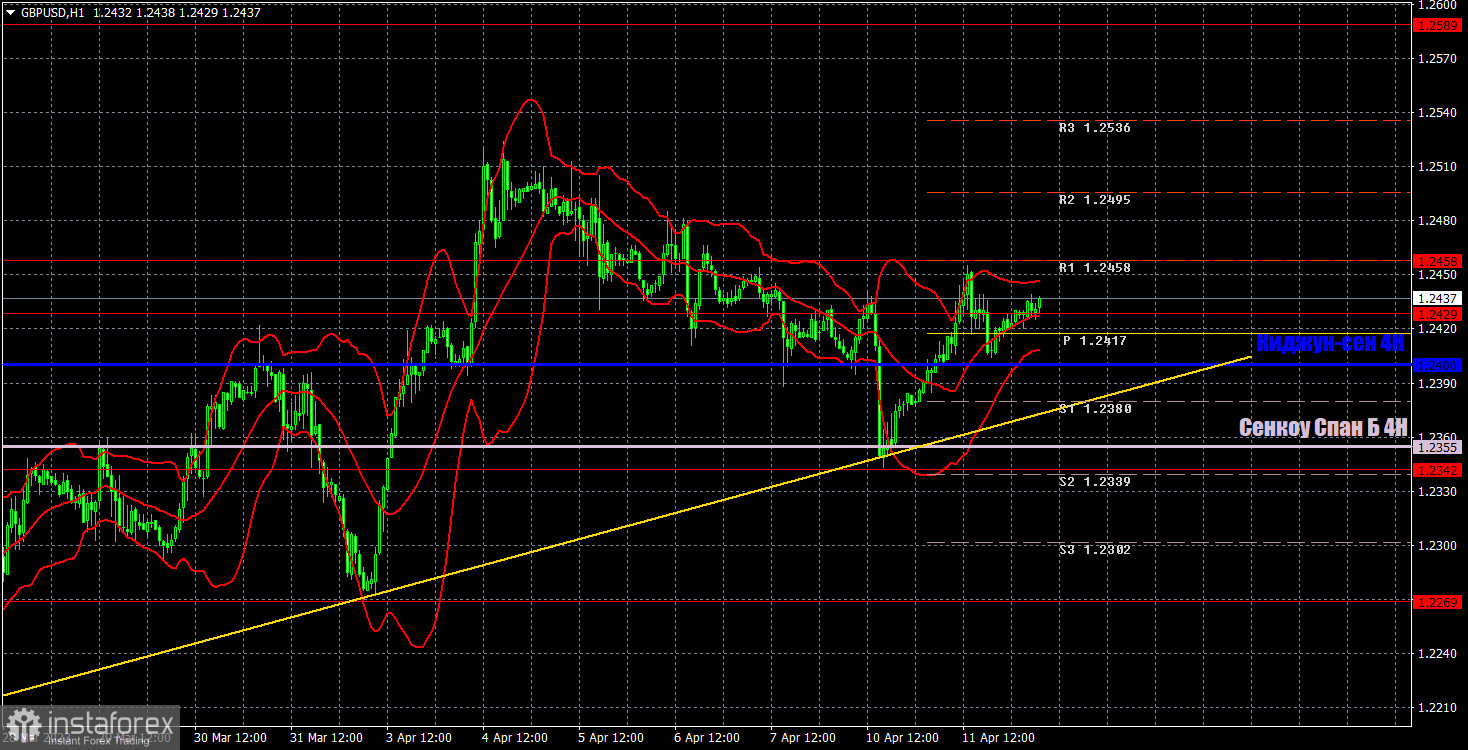The width and height of the screenshot is (1468, 750).
Task: Click the R3 1.2536 pivot label
Action: coord(1094,128)
